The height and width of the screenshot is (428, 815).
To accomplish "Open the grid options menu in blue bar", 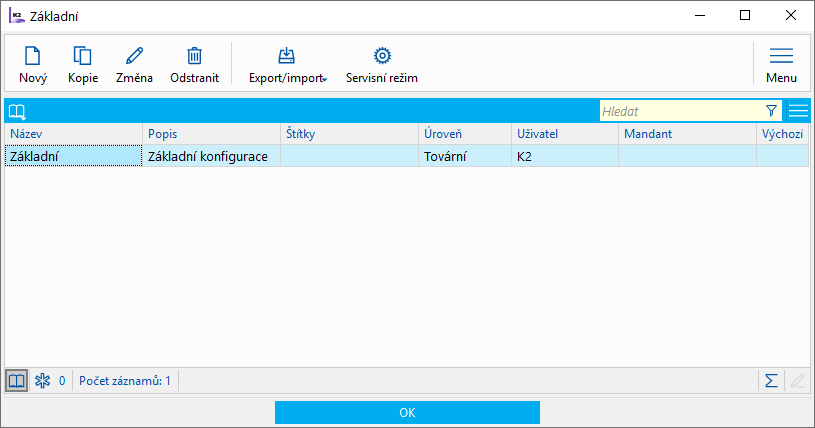I will point(798,111).
